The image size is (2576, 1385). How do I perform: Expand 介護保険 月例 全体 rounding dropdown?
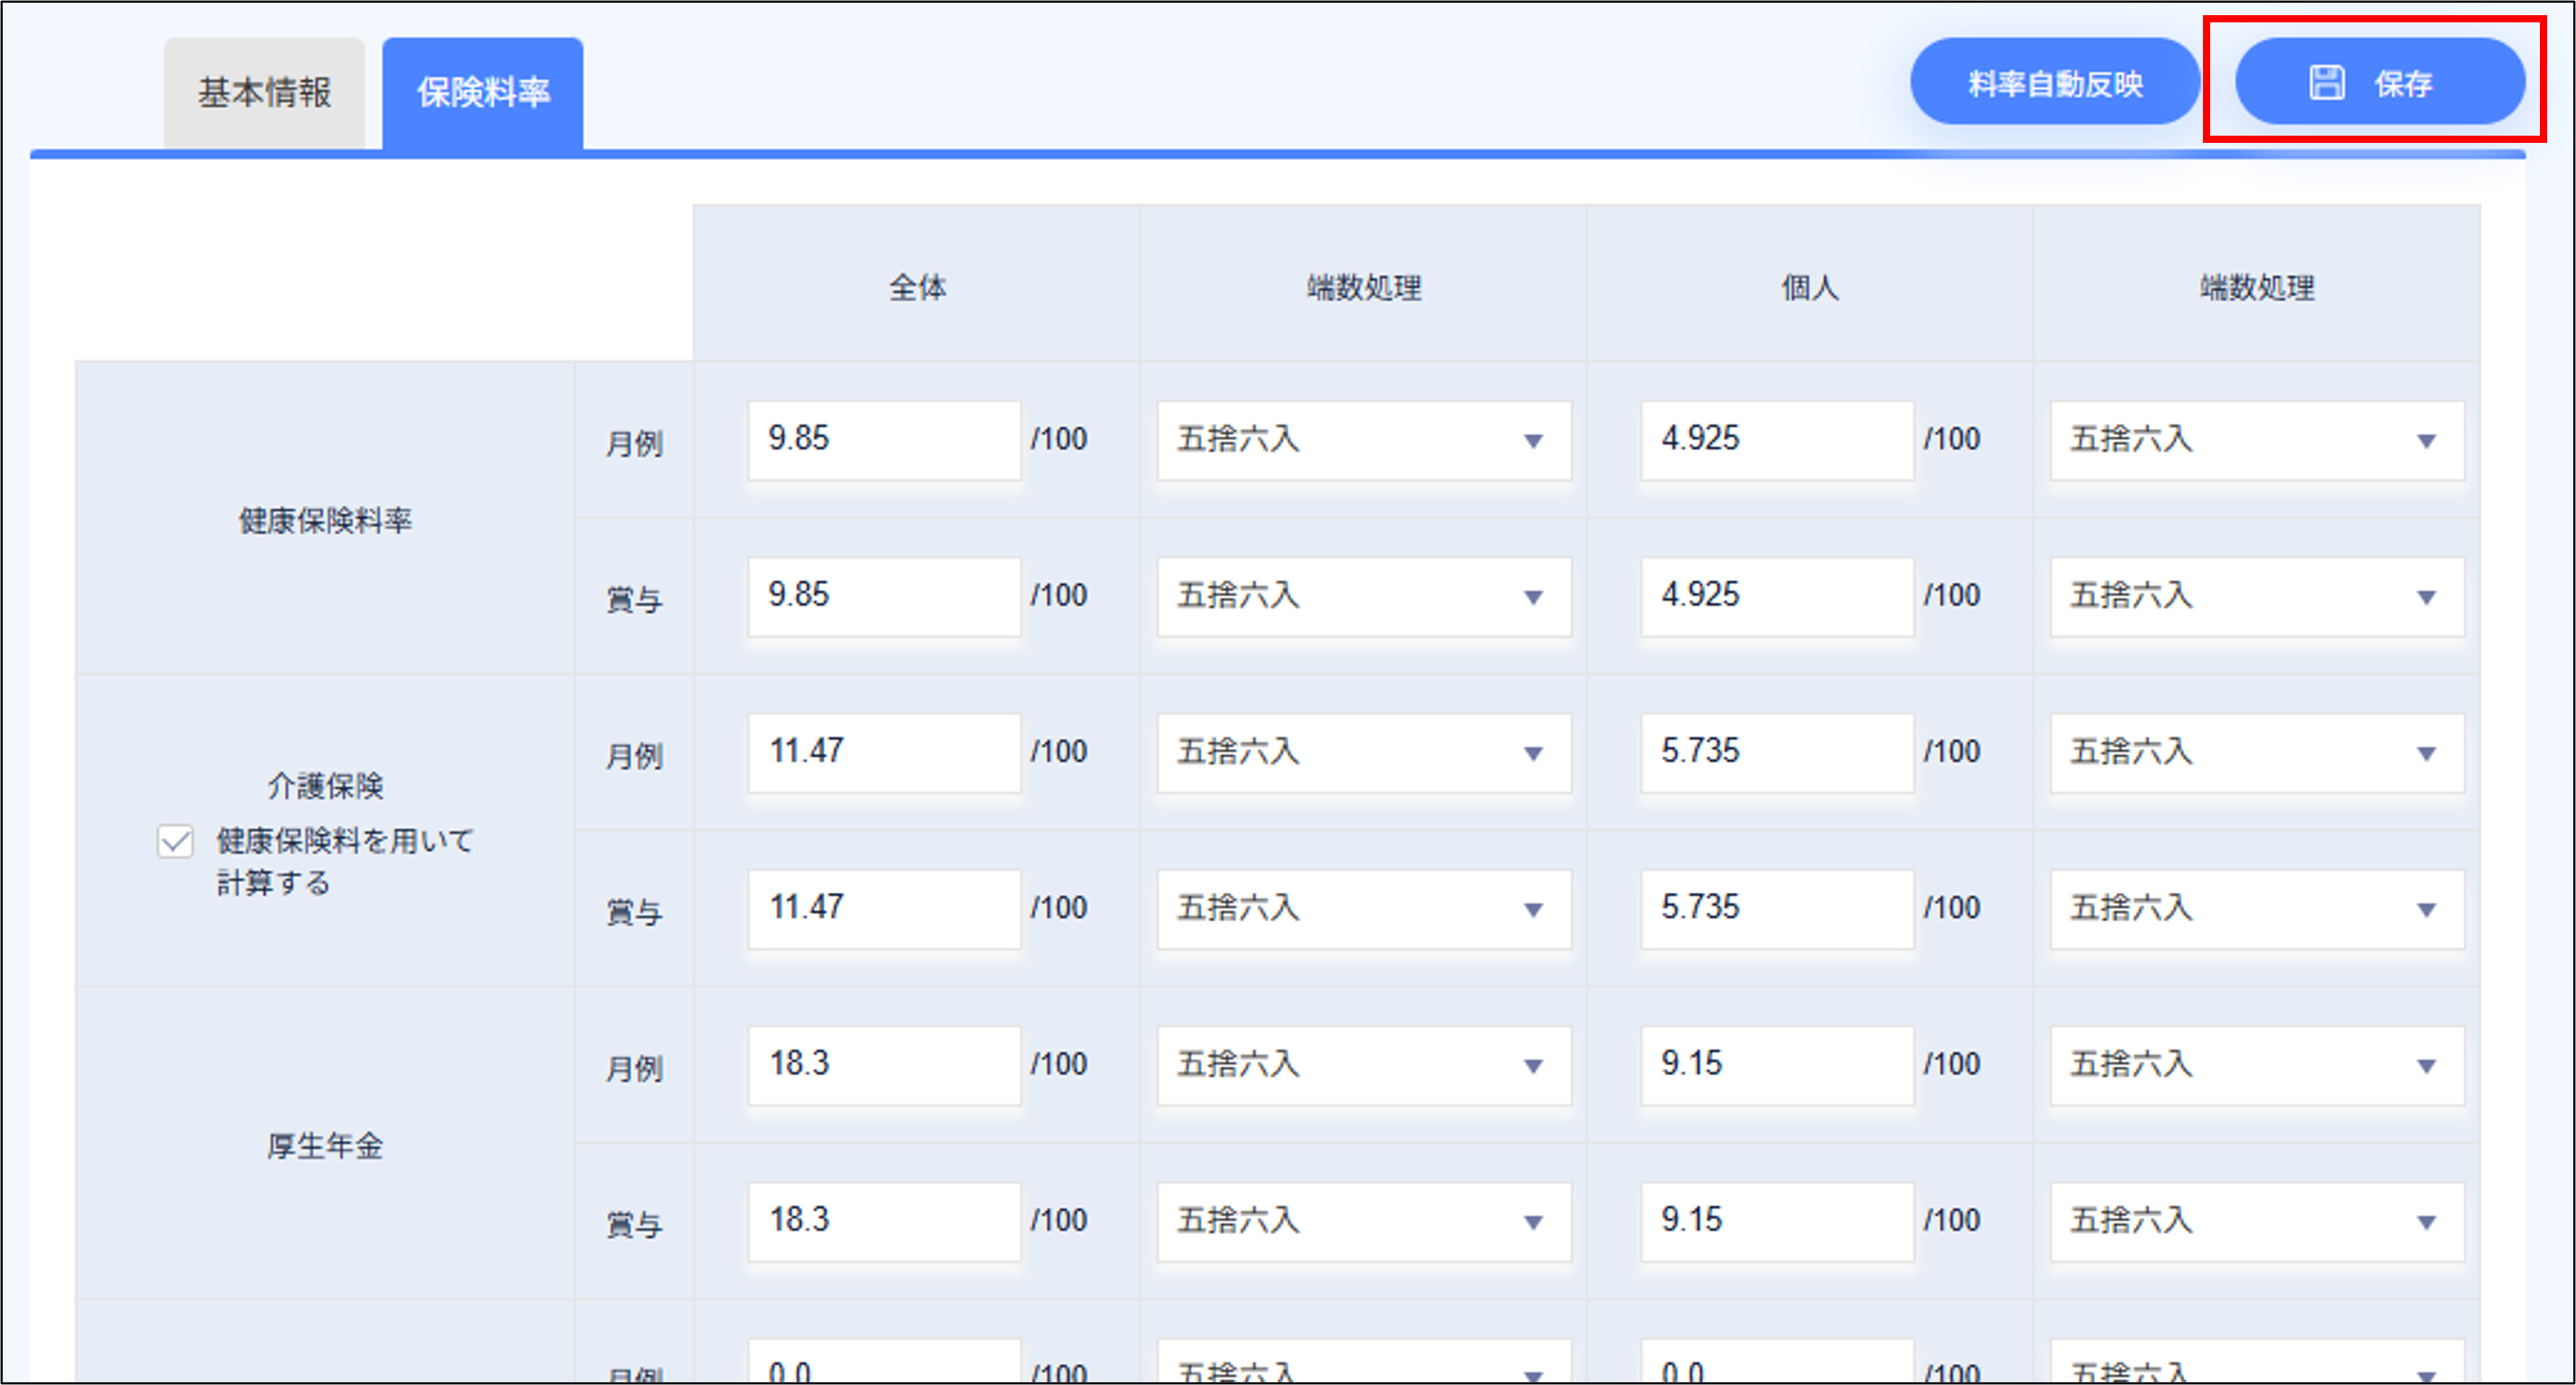coord(1364,753)
